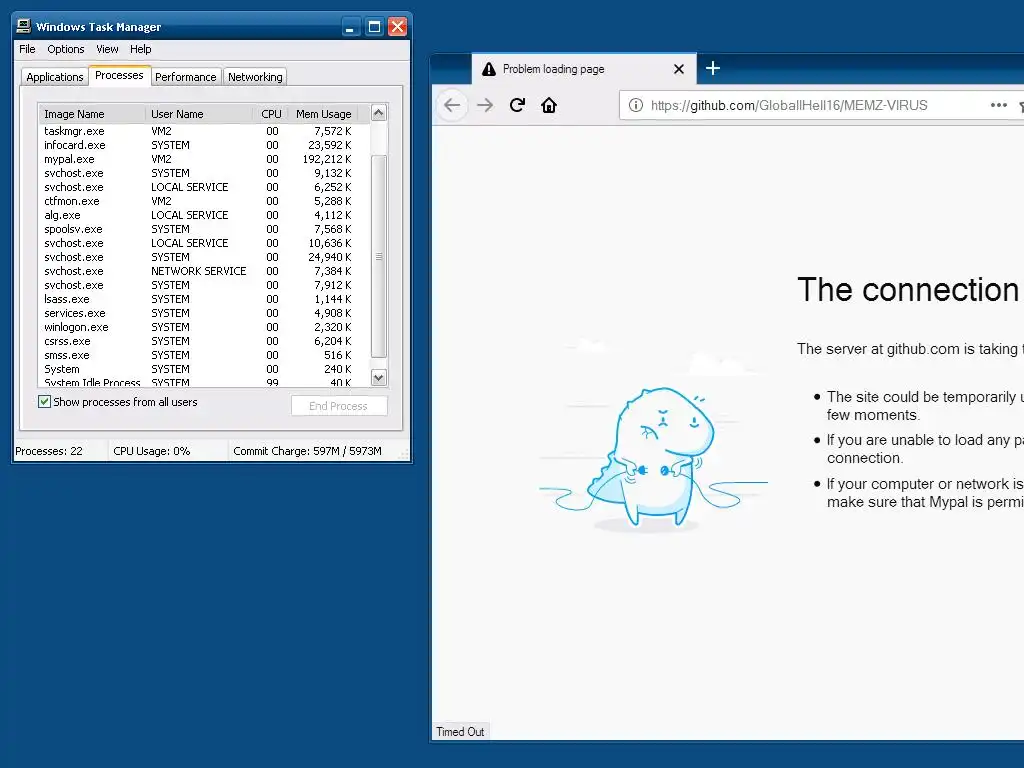Select the alg.exe process row
Screen dimensions: 1024x768
tap(204, 215)
